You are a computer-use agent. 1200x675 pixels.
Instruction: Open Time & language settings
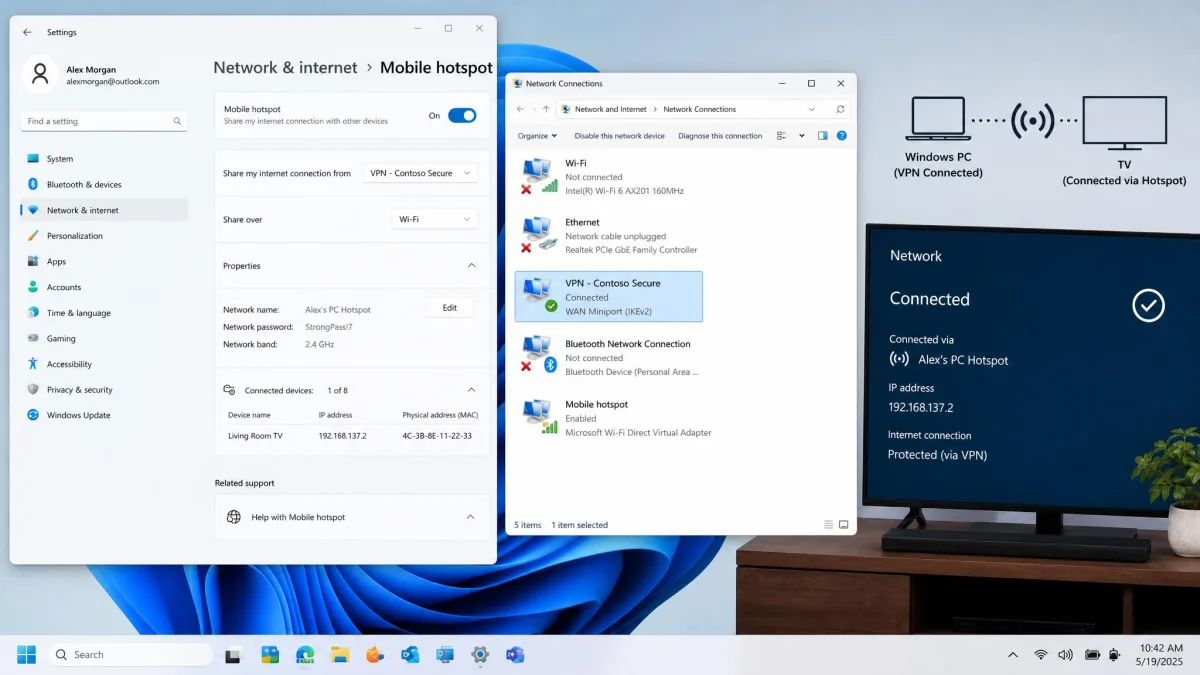104,313
